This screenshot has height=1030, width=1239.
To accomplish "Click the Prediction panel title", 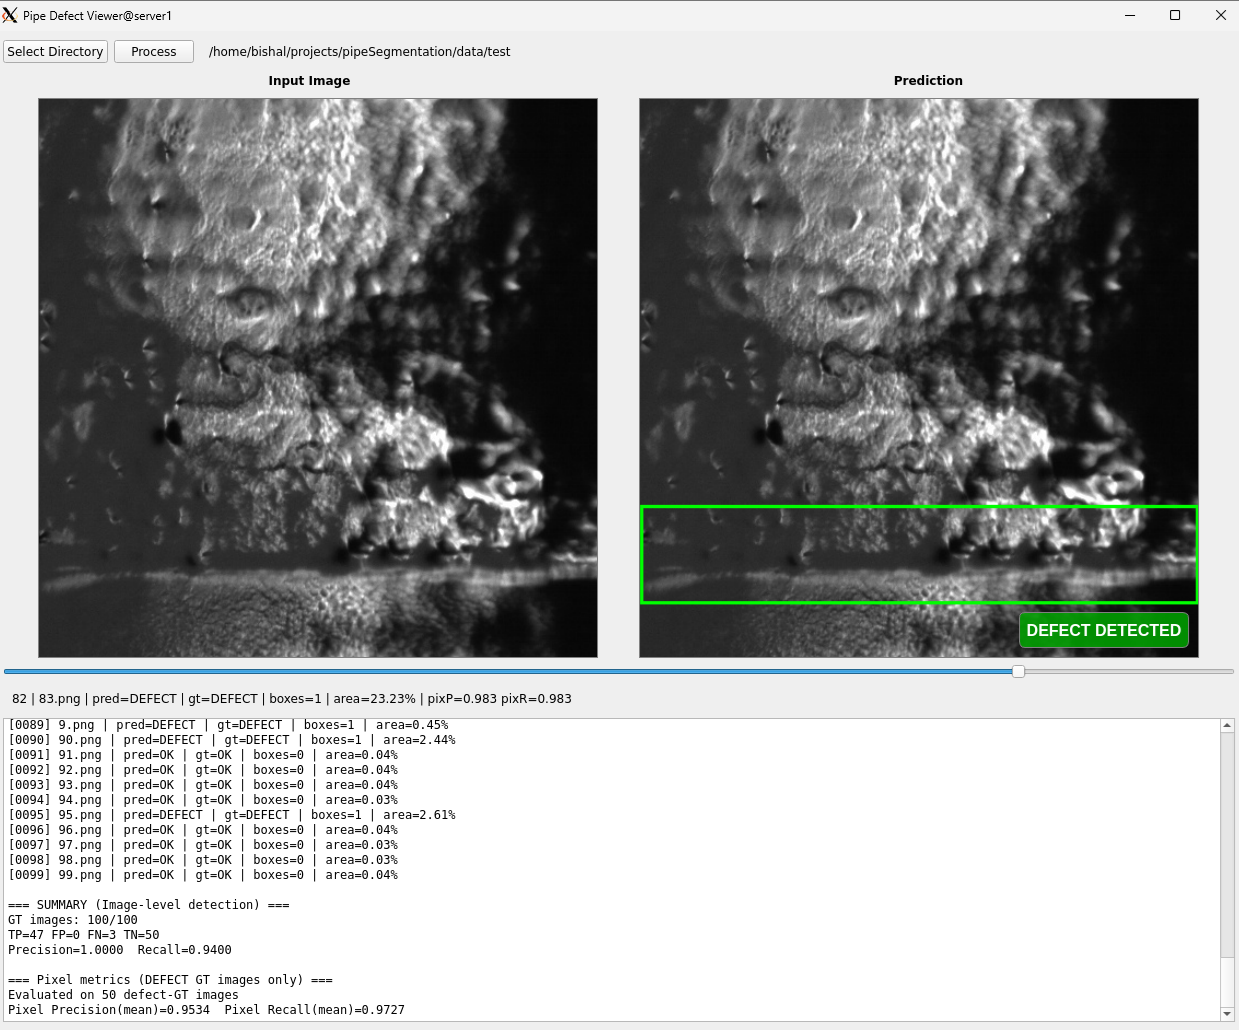I will (927, 80).
